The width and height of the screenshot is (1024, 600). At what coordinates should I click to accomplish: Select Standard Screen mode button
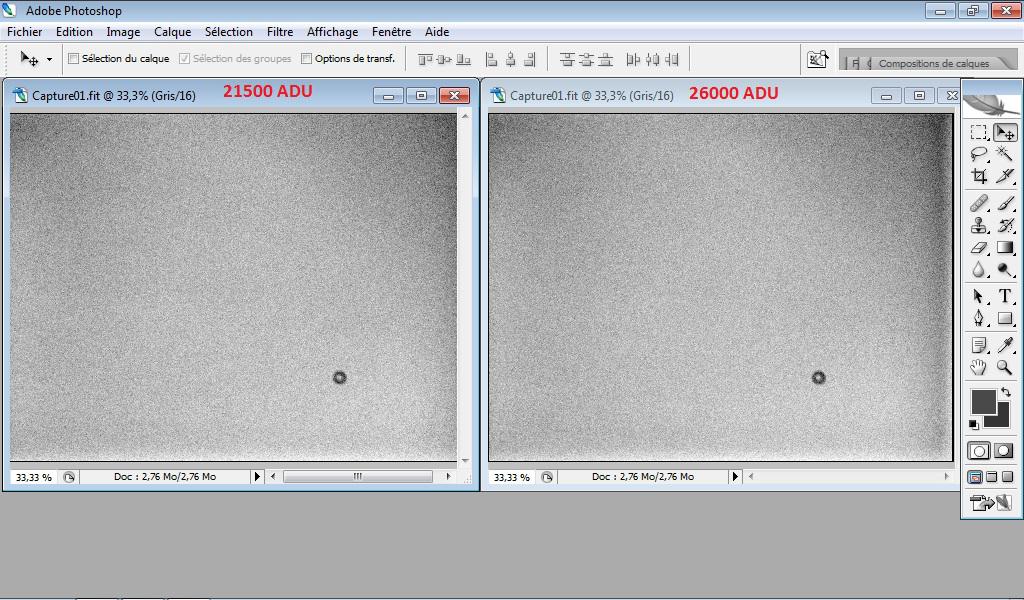pyautogui.click(x=974, y=477)
